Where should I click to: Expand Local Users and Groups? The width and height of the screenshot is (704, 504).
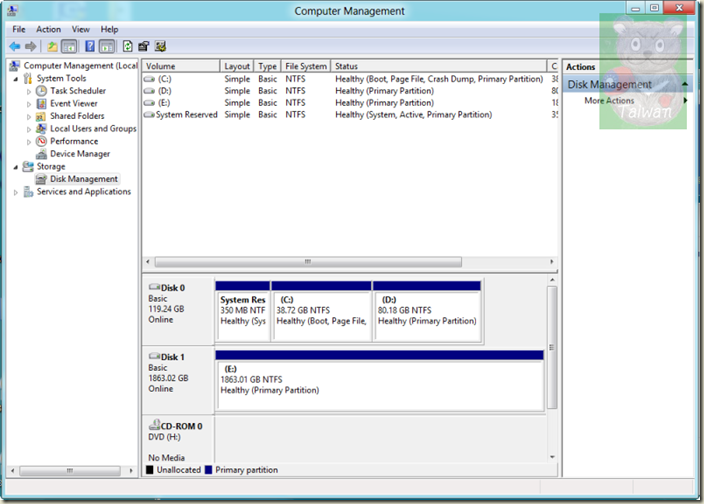pos(29,129)
